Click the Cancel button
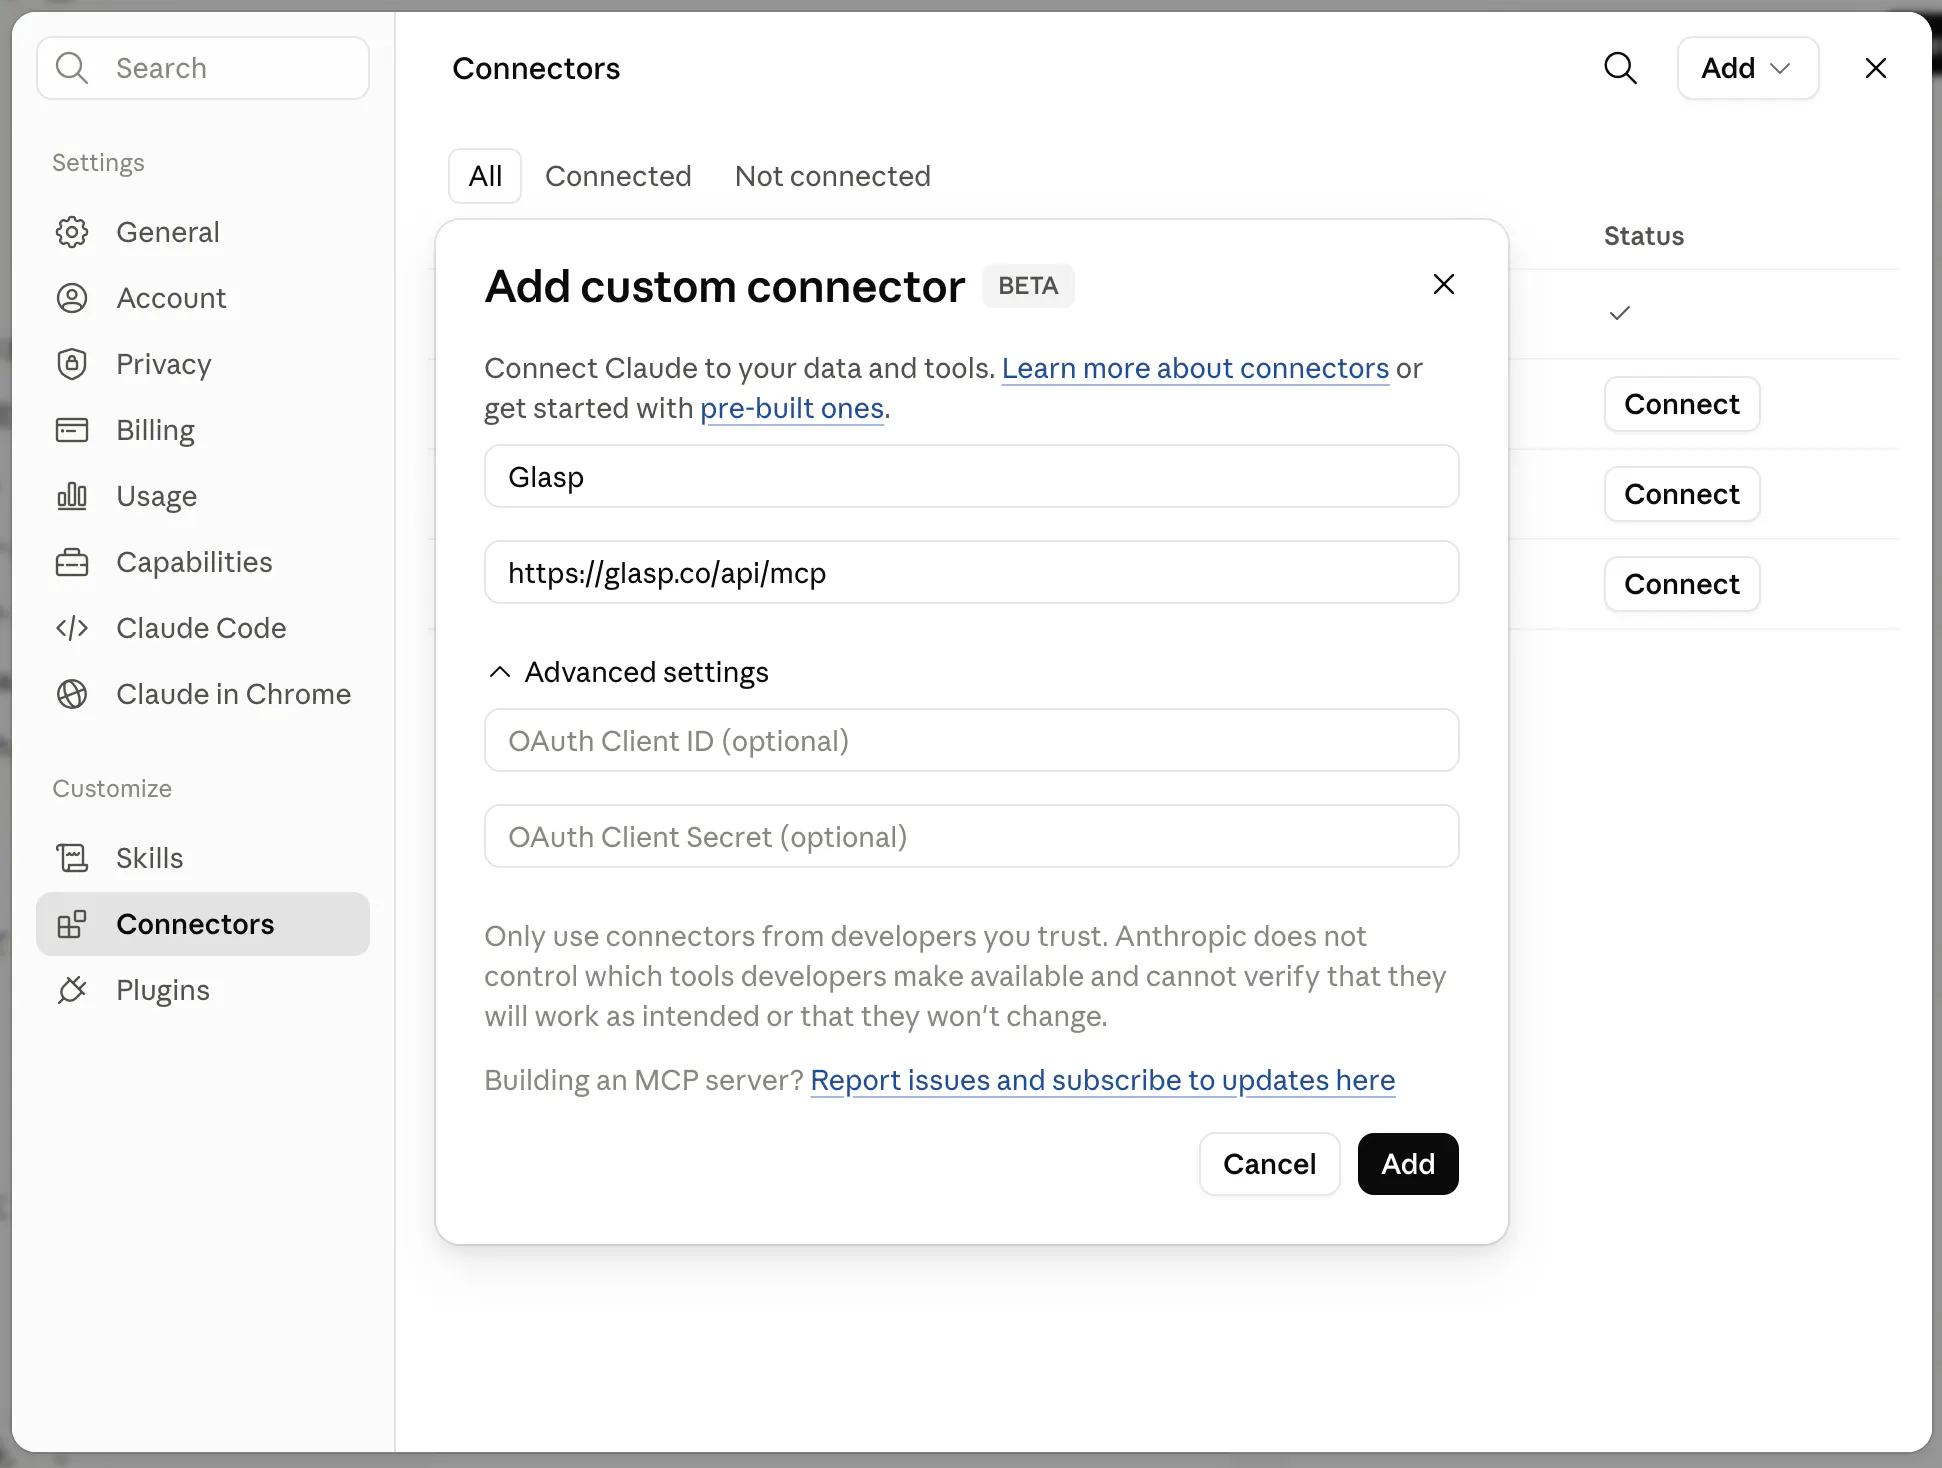Screen dimensions: 1942x1468 pyautogui.click(x=1269, y=1164)
